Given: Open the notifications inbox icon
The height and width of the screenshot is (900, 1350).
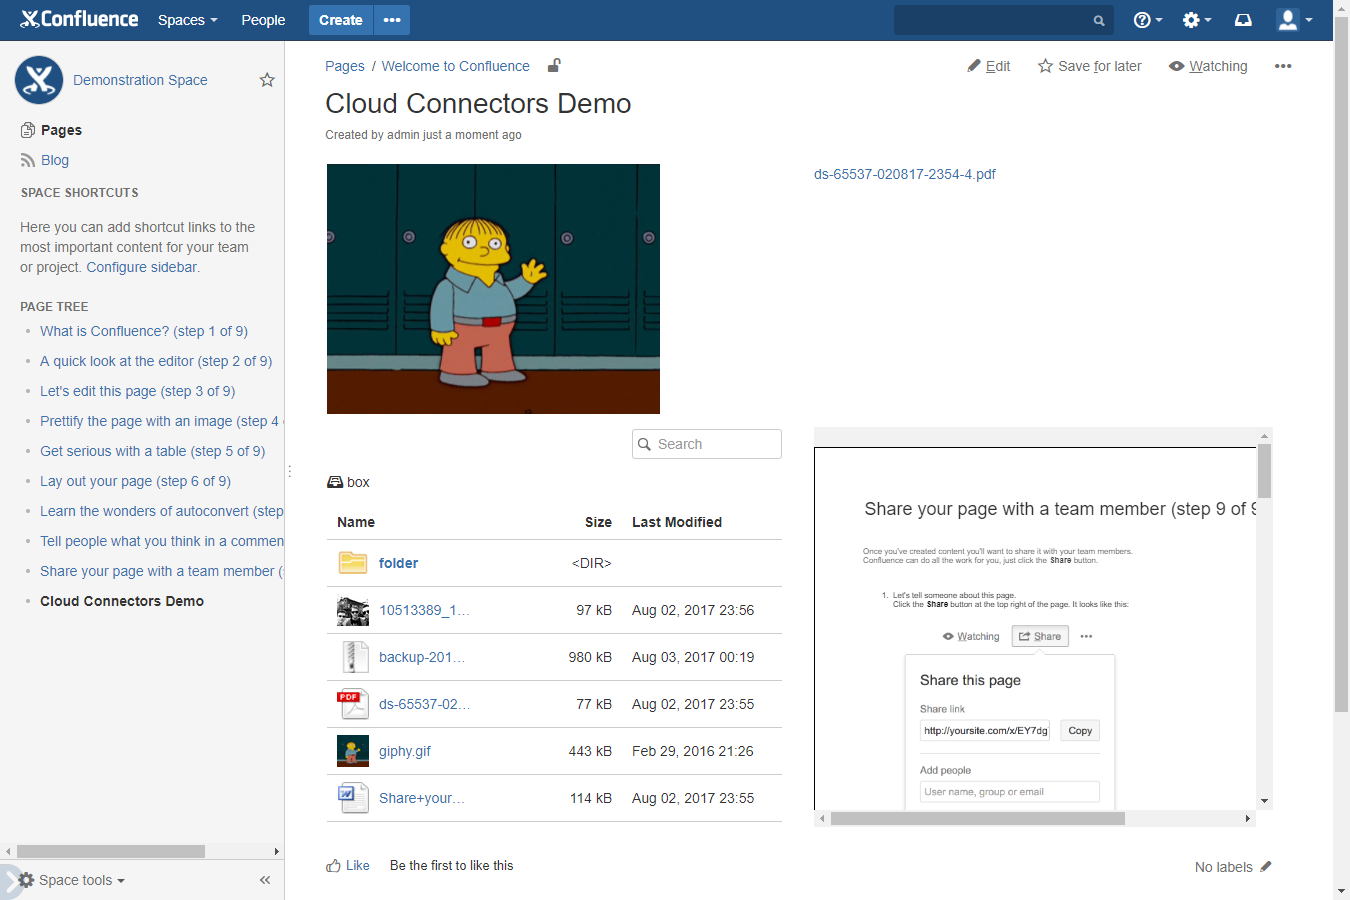Looking at the screenshot, I should (x=1243, y=20).
